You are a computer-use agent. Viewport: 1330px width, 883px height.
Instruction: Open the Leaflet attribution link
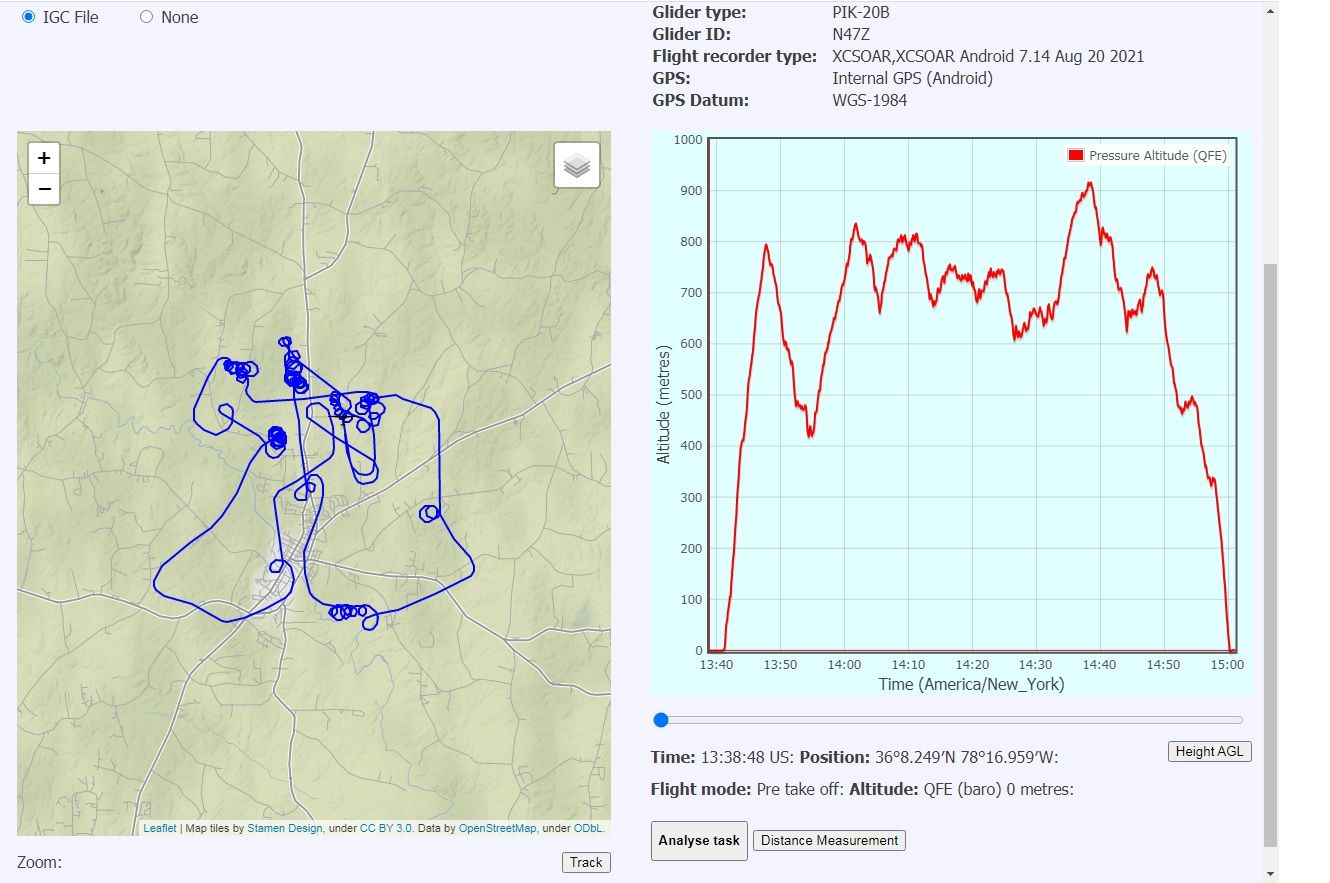[160, 828]
